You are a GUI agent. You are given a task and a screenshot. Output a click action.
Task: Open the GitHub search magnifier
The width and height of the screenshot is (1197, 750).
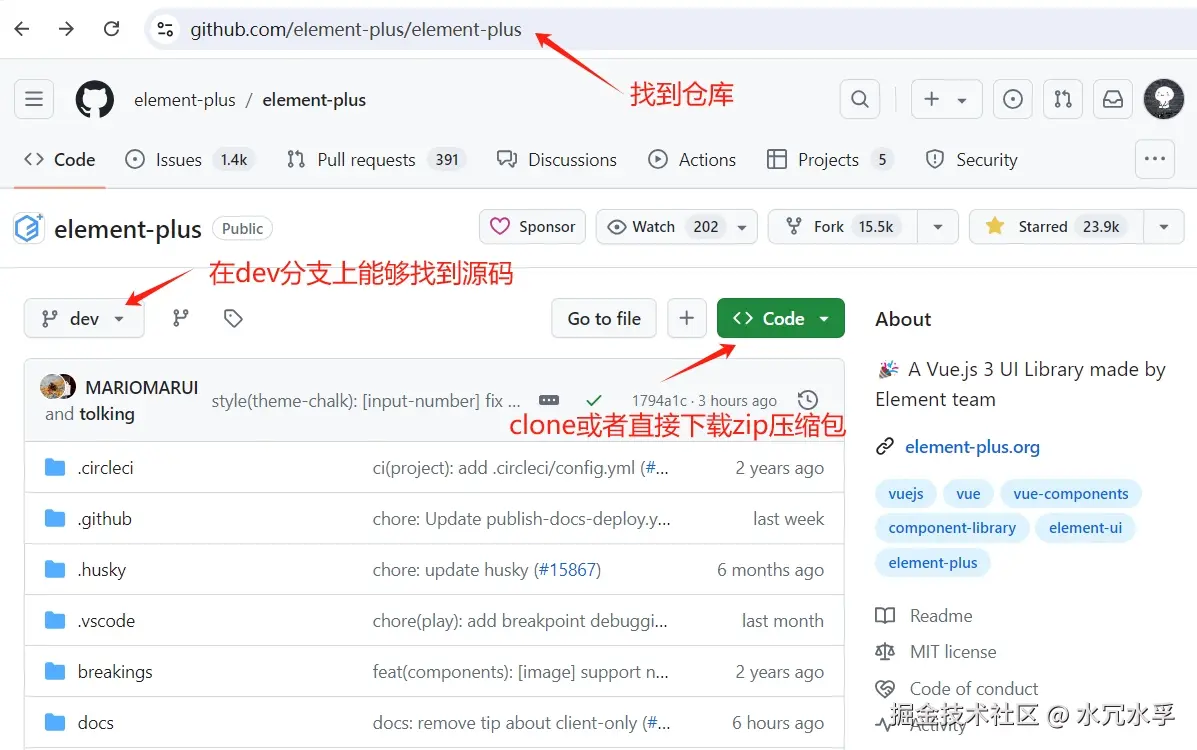point(860,99)
